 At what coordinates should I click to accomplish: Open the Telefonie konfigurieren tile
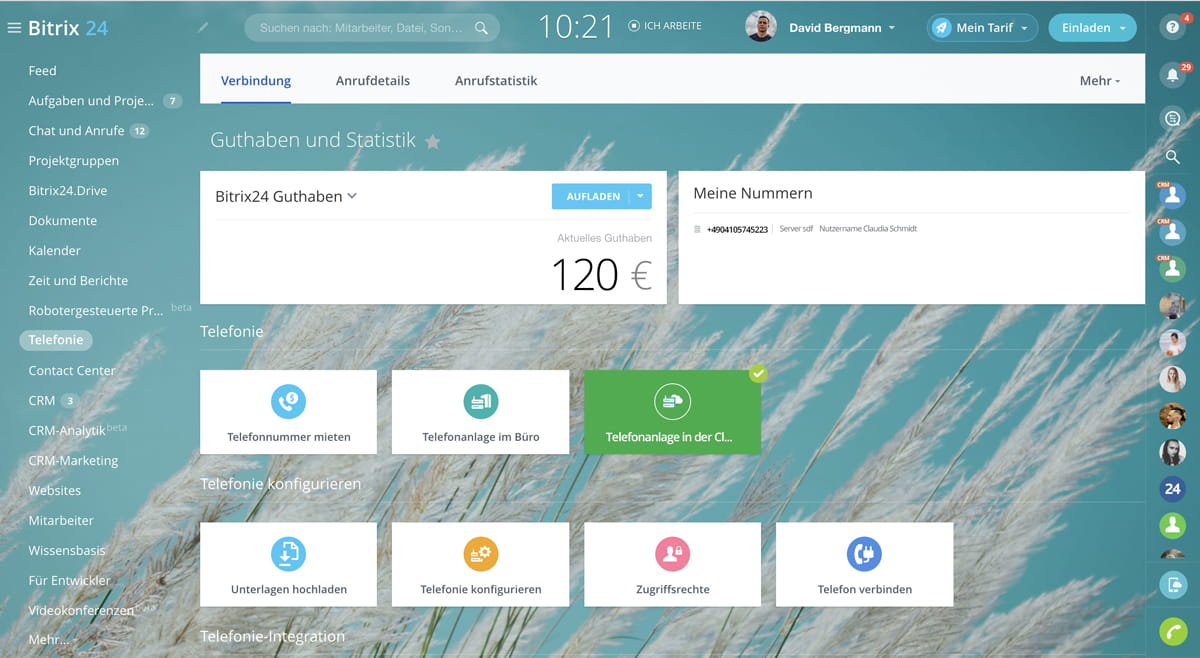coord(480,564)
